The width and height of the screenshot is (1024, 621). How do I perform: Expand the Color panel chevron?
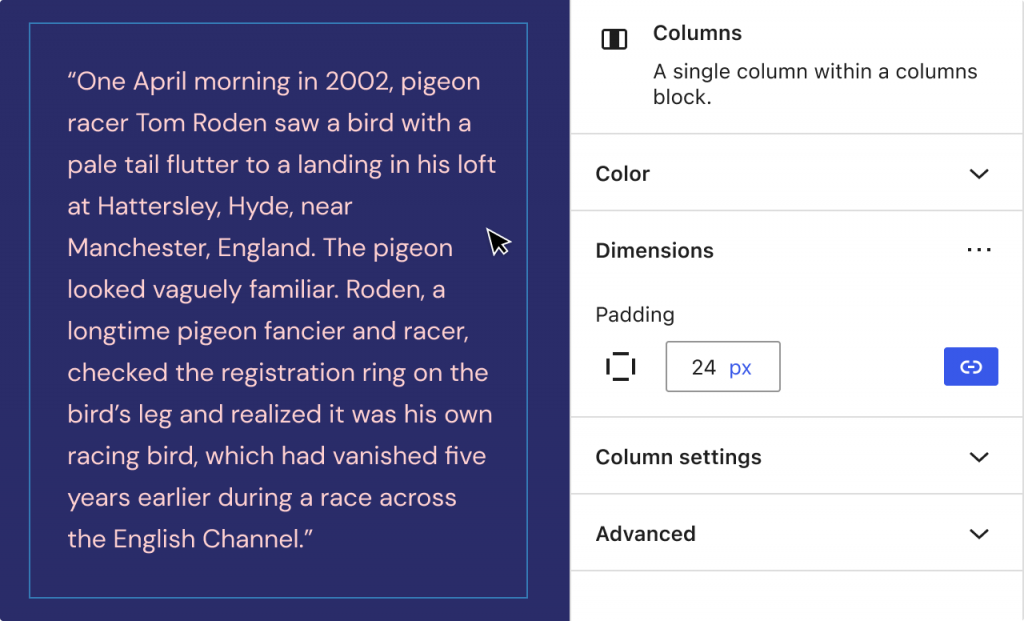[979, 173]
